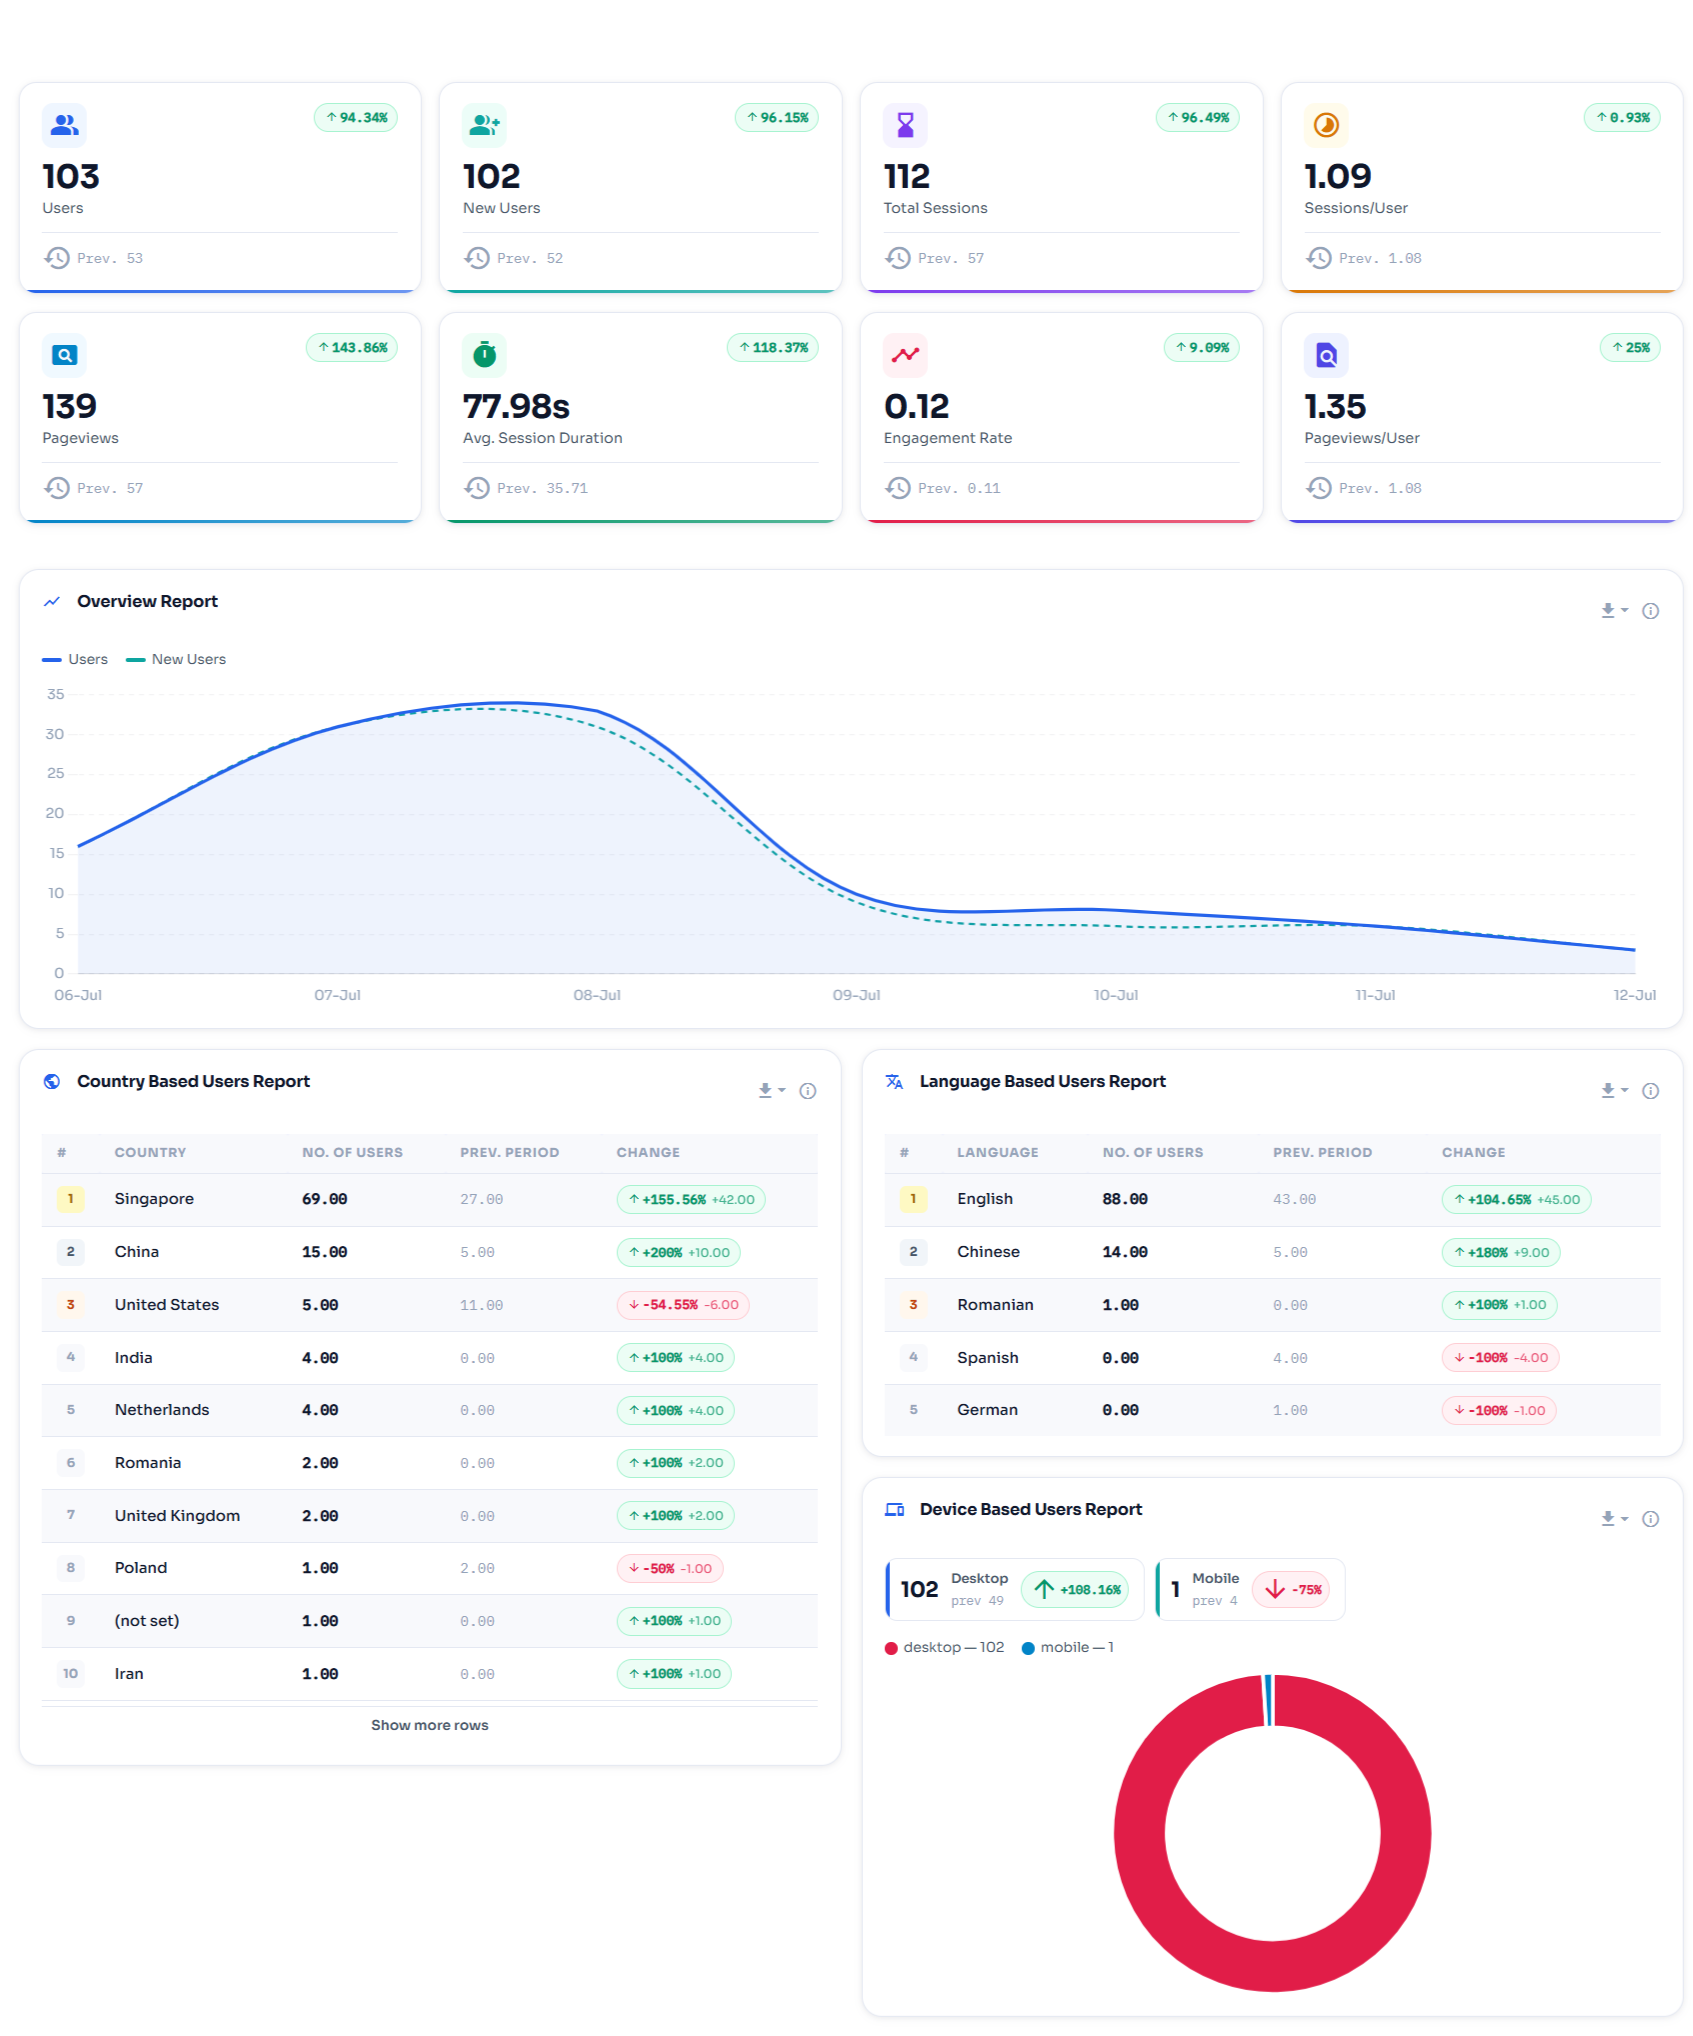Open Device Based Users Report info icon

1650,1519
